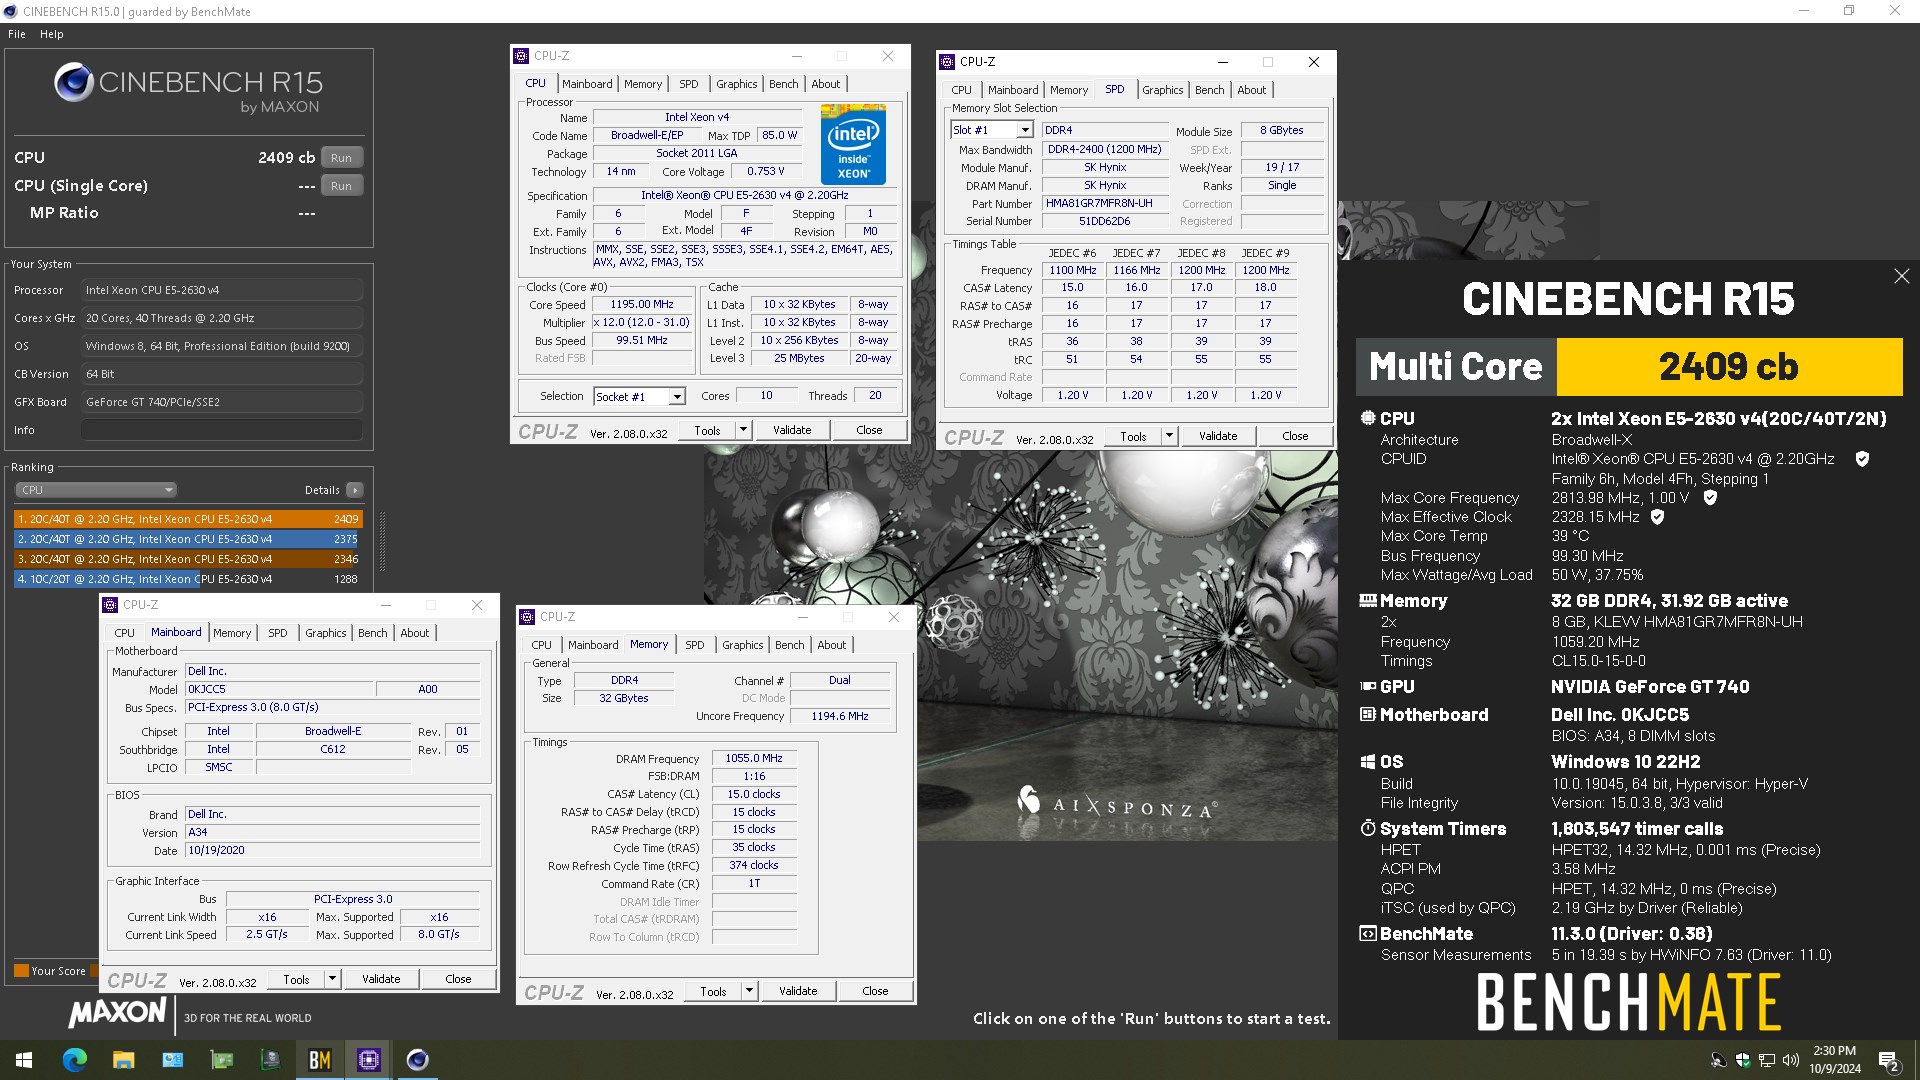Screen dimensions: 1920x1080
Task: Click the CPU-Z taskbar icon
Action: [369, 1060]
